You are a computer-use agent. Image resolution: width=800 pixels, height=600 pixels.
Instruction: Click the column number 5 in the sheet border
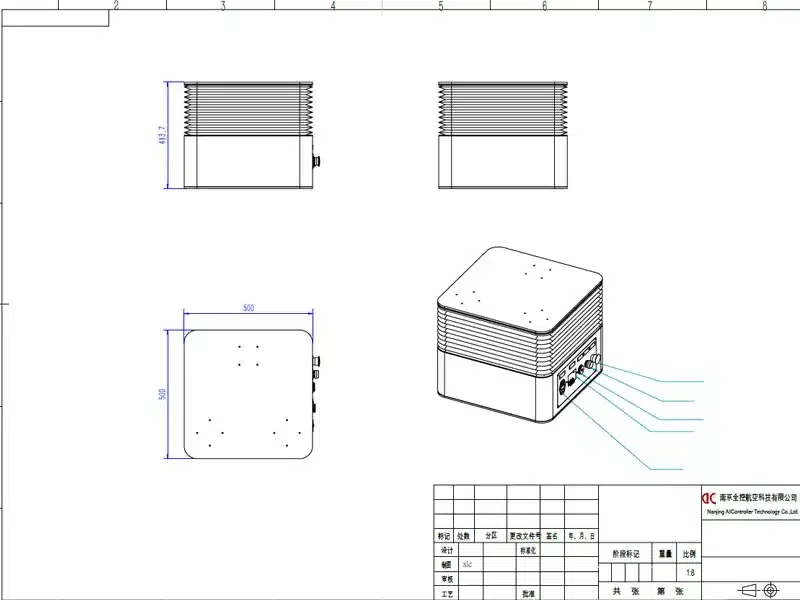tap(440, 8)
